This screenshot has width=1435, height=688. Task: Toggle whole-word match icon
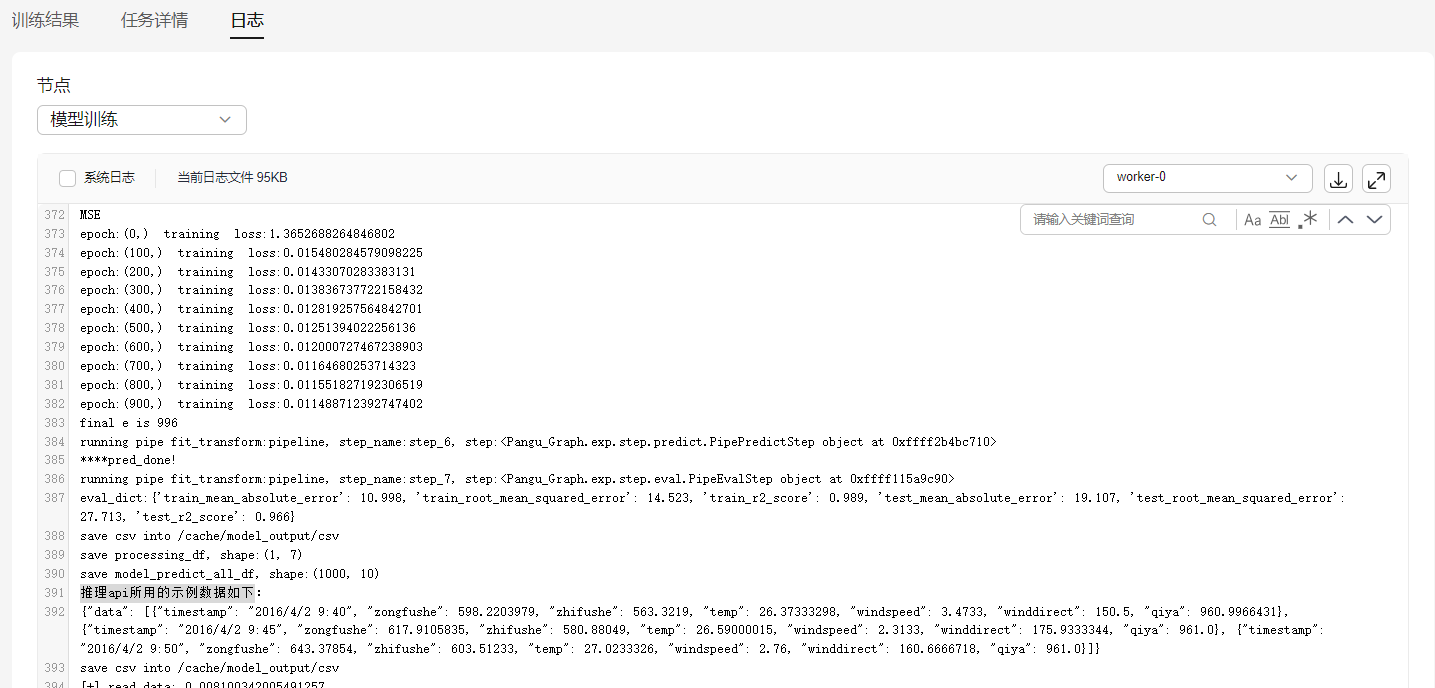(x=1279, y=220)
